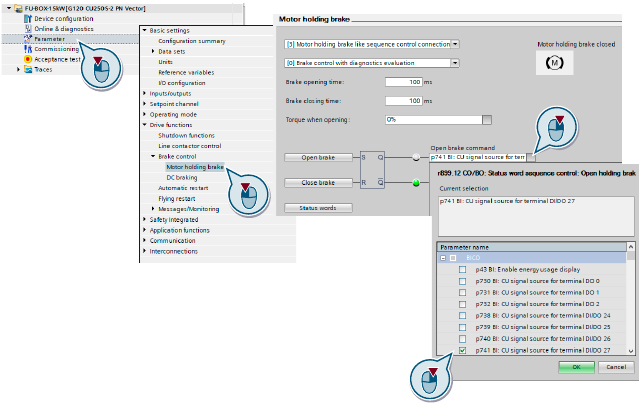Expand the Operating mode section

[144, 114]
